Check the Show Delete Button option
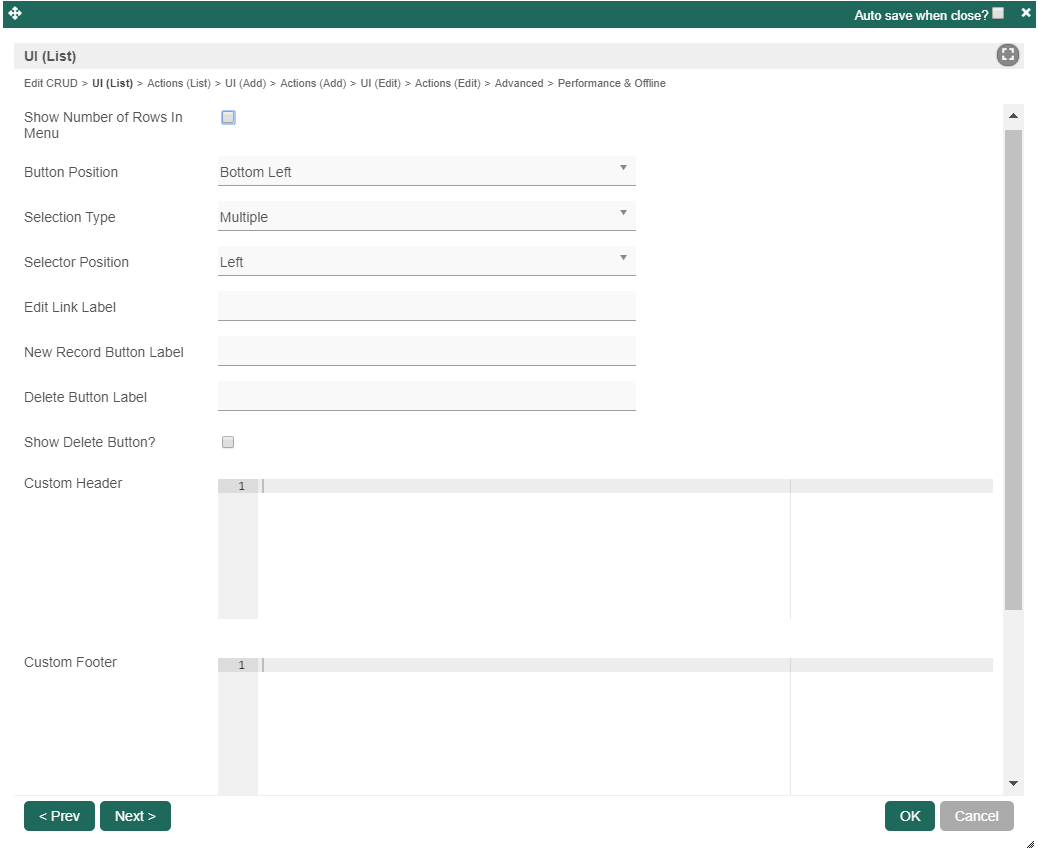This screenshot has height=851, width=1038. coord(228,442)
